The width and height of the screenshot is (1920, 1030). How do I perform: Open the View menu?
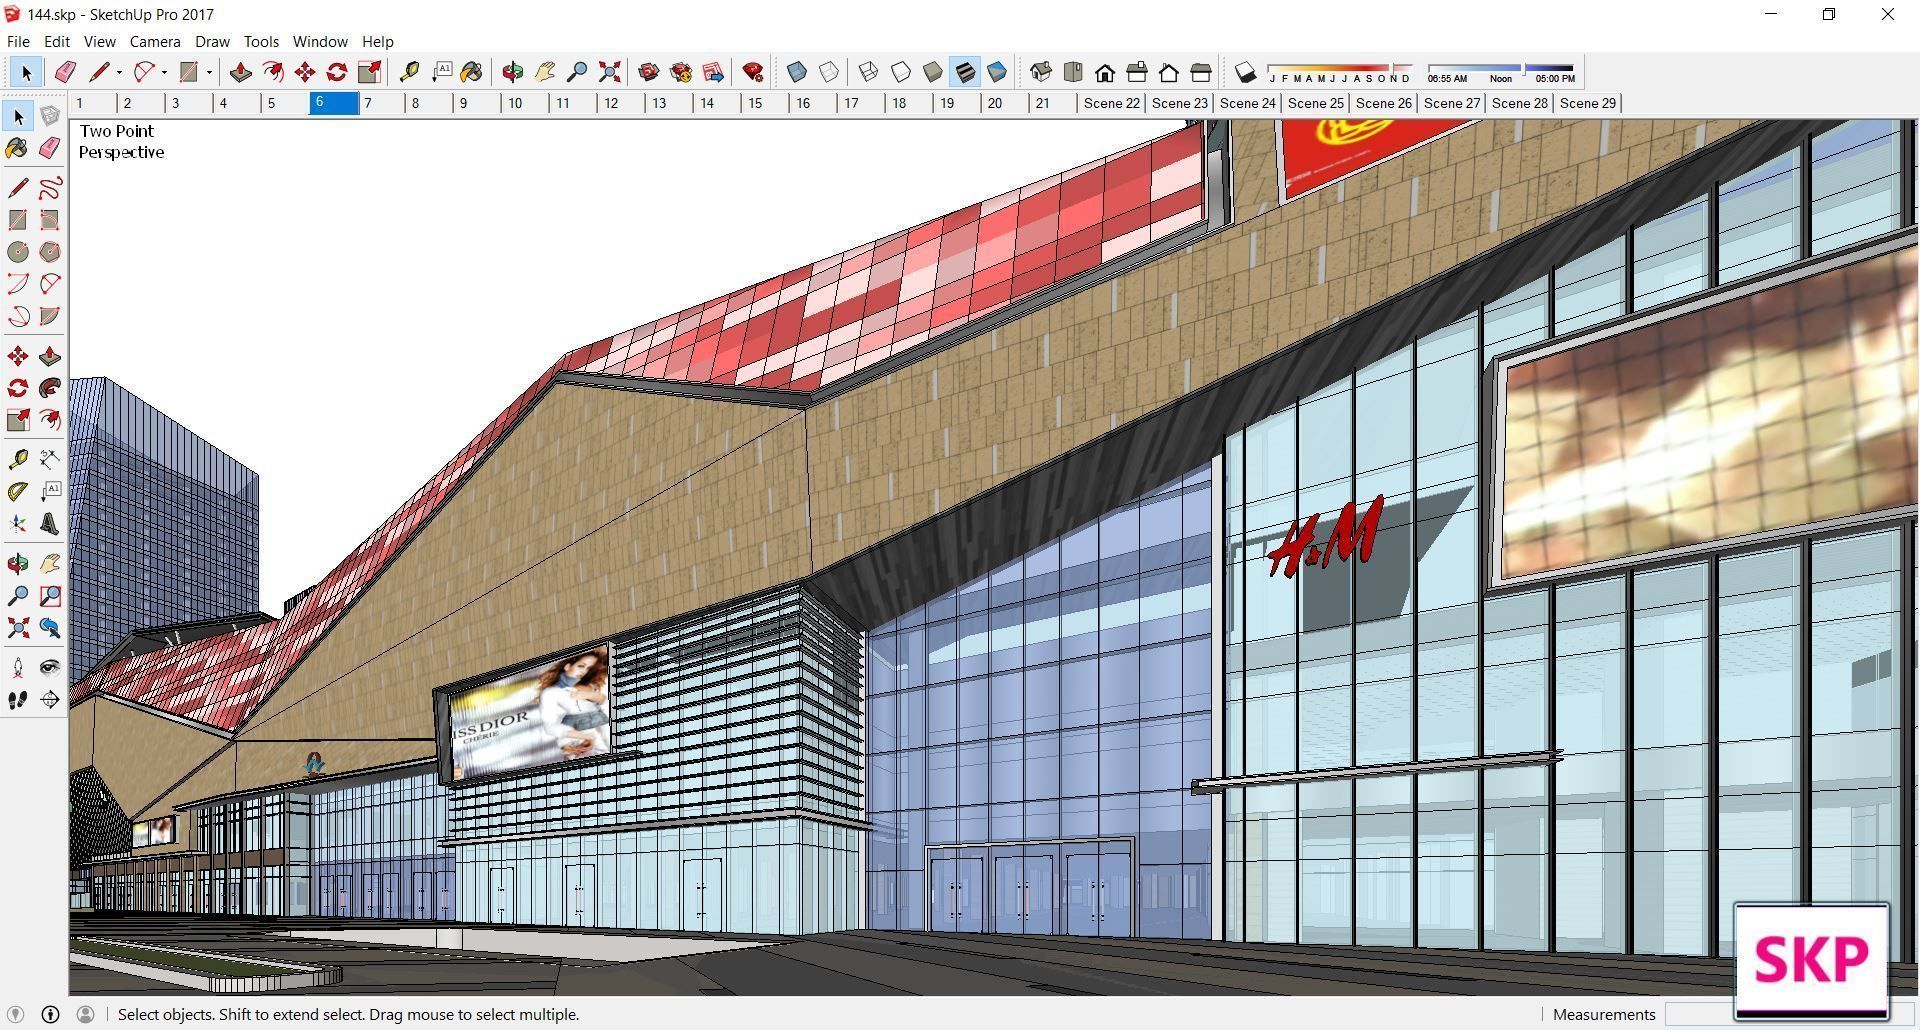click(99, 42)
